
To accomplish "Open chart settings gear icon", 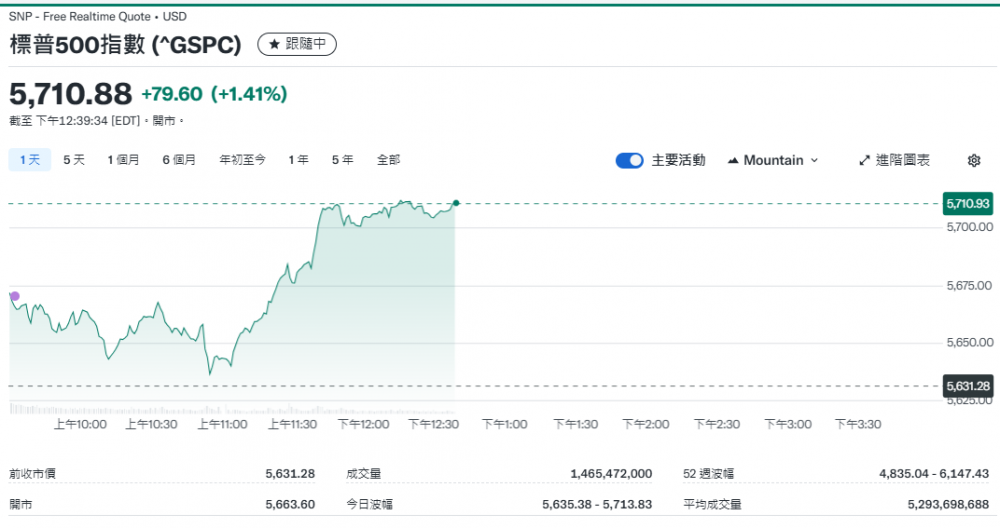I will (x=974, y=160).
